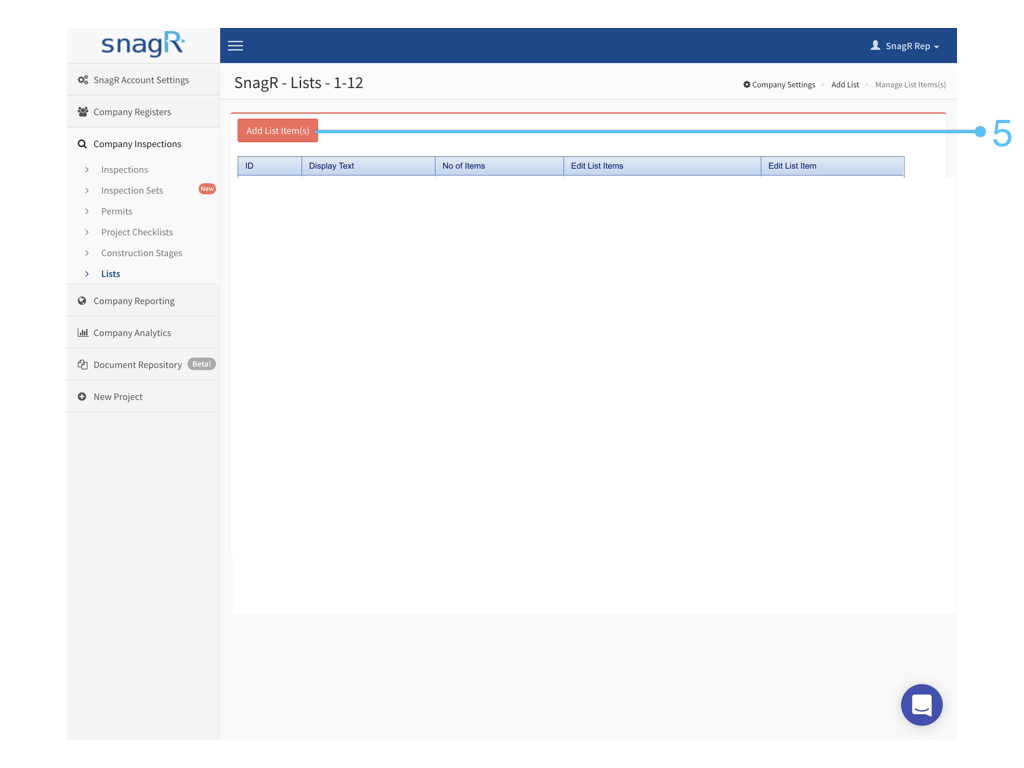Click the Edit List Items column header
The height and width of the screenshot is (768, 1024).
pos(662,166)
